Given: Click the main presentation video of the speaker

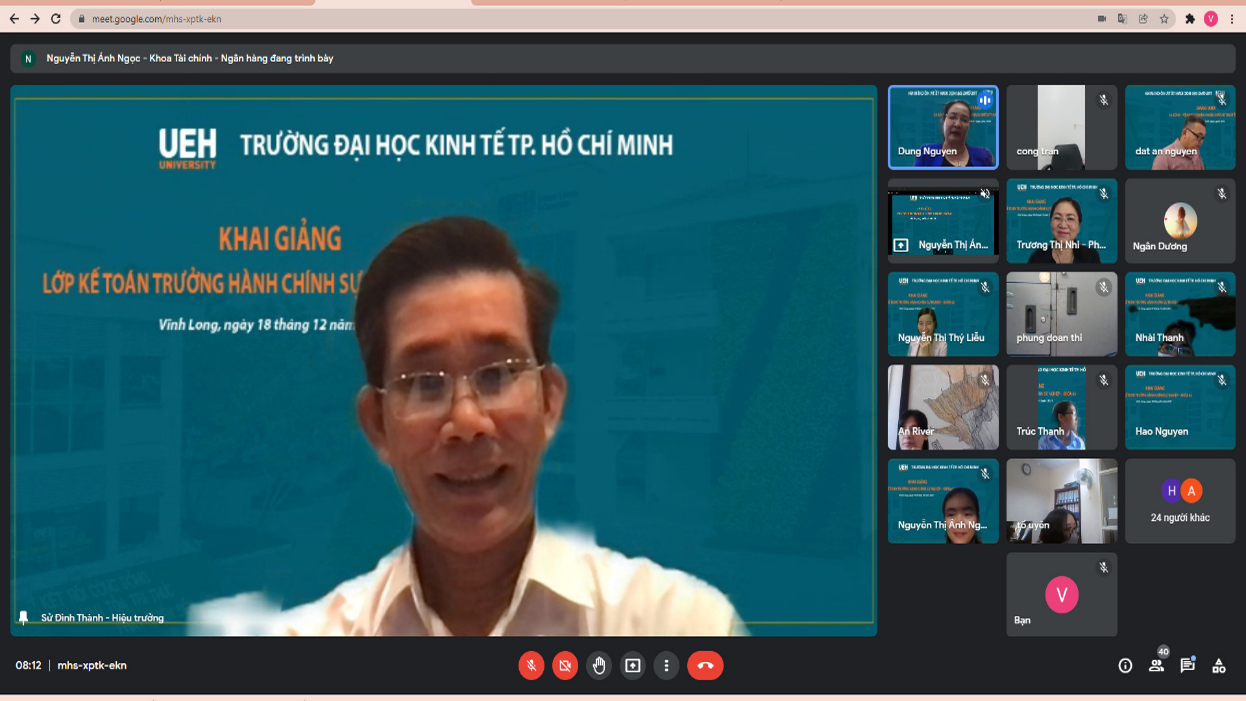Looking at the screenshot, I should (444, 360).
